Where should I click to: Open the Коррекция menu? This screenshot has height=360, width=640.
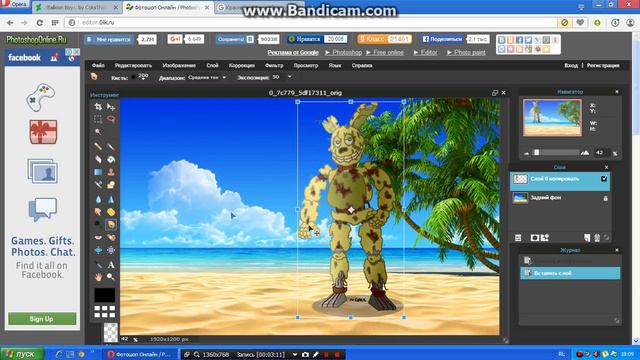pos(242,65)
